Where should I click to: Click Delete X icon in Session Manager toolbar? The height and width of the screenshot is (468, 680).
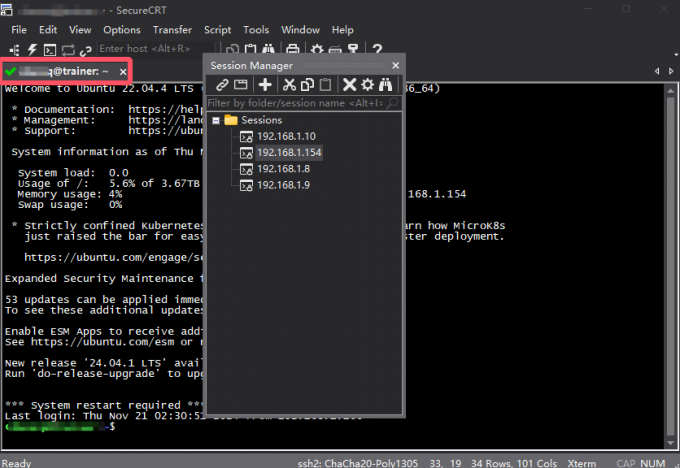(349, 84)
